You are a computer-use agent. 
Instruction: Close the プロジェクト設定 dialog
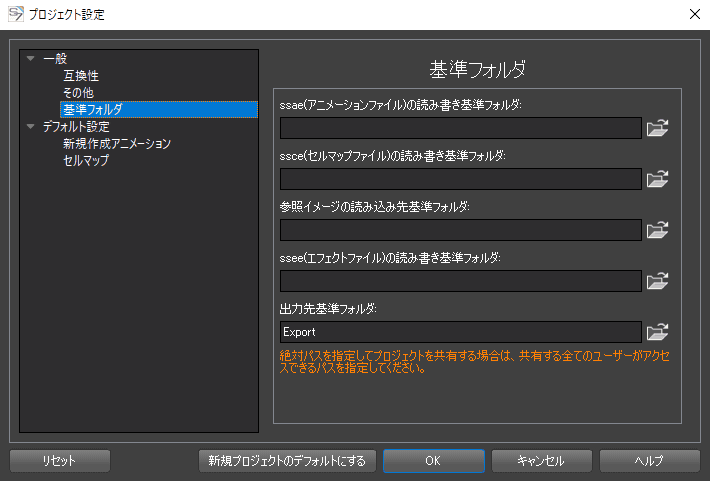pyautogui.click(x=695, y=14)
